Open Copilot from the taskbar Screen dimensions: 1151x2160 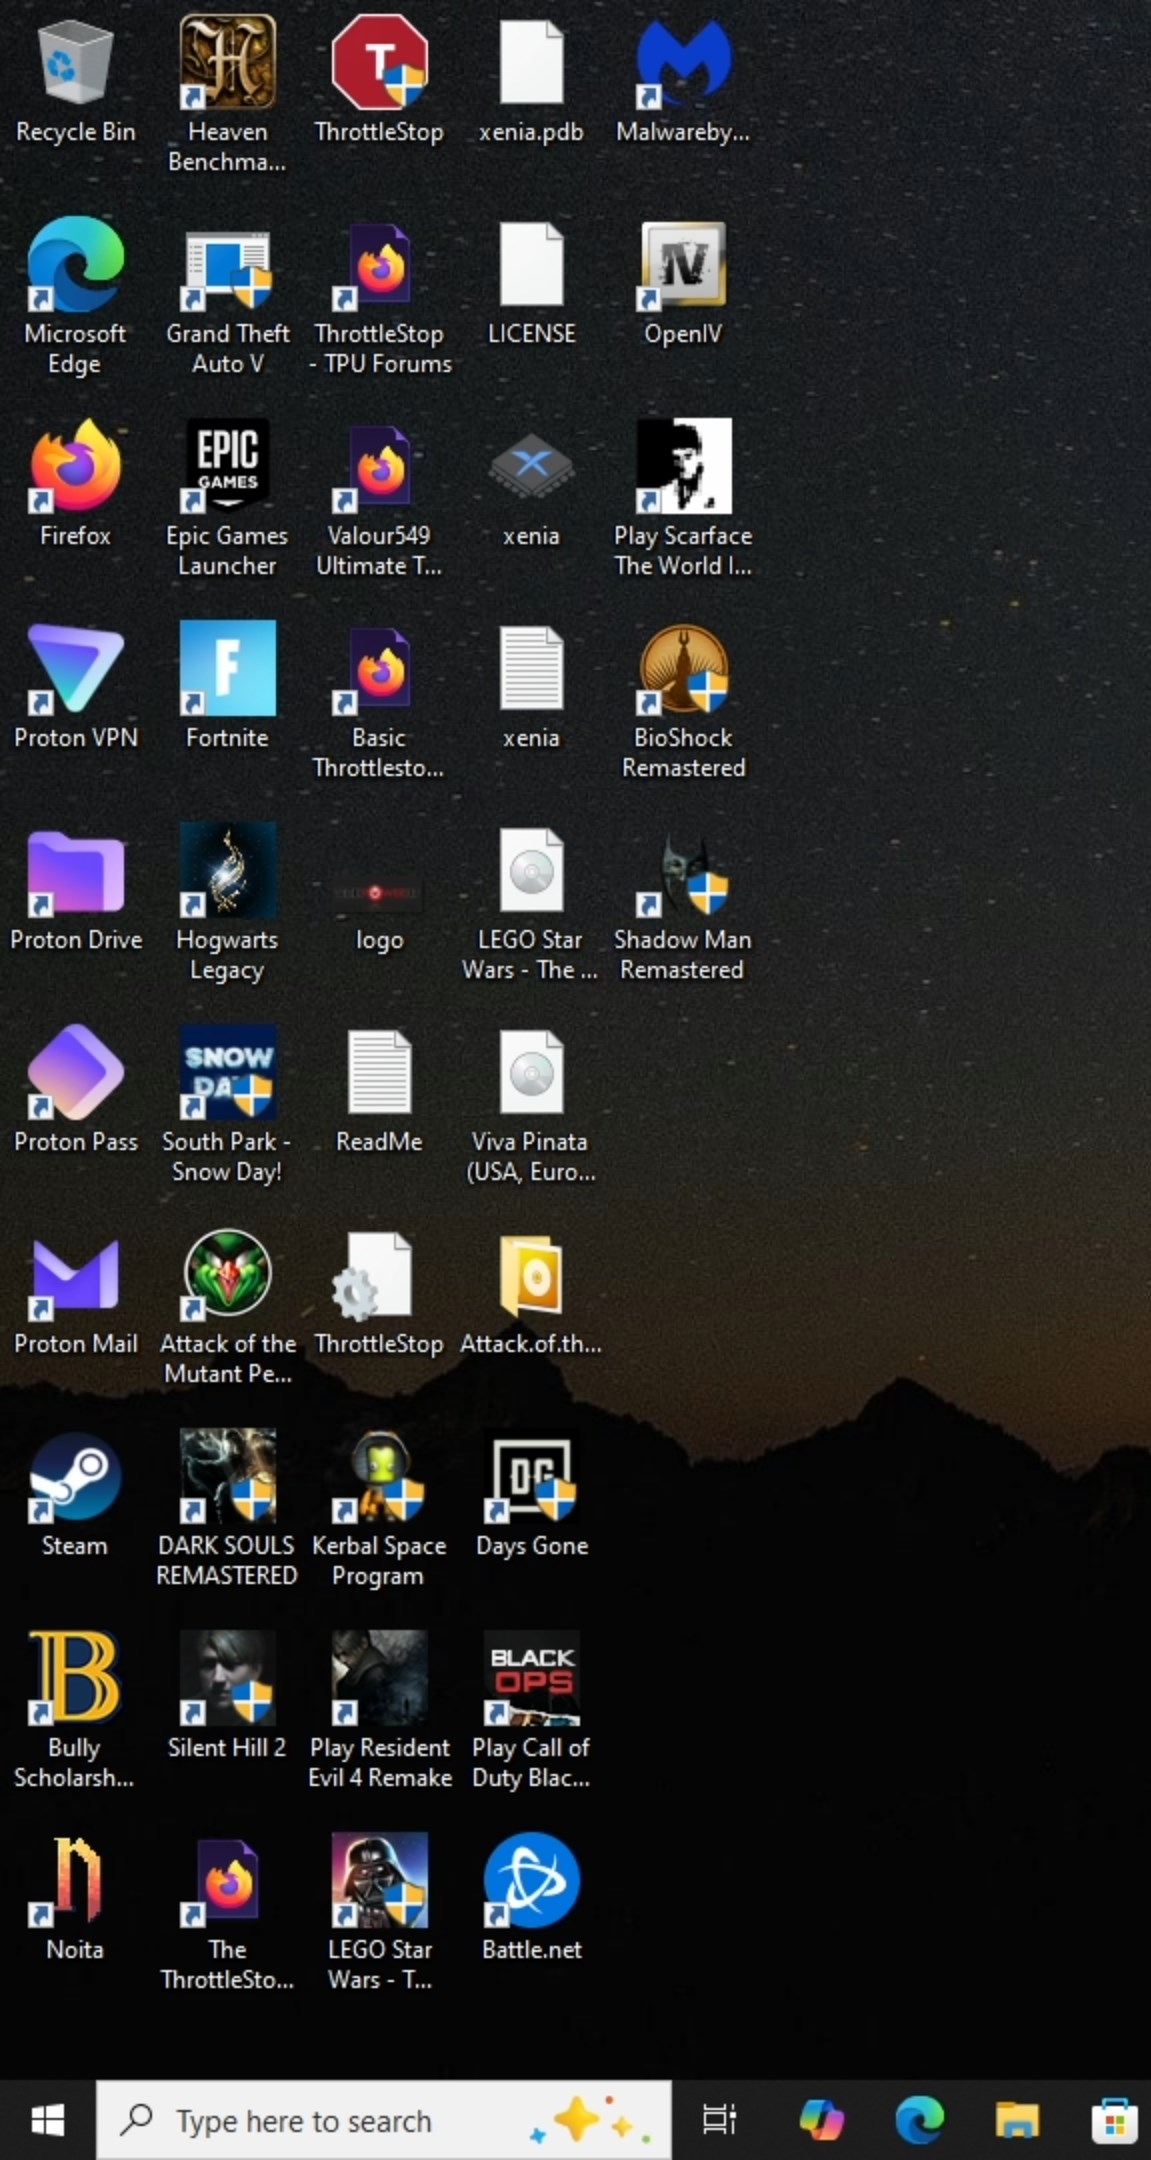click(821, 2120)
